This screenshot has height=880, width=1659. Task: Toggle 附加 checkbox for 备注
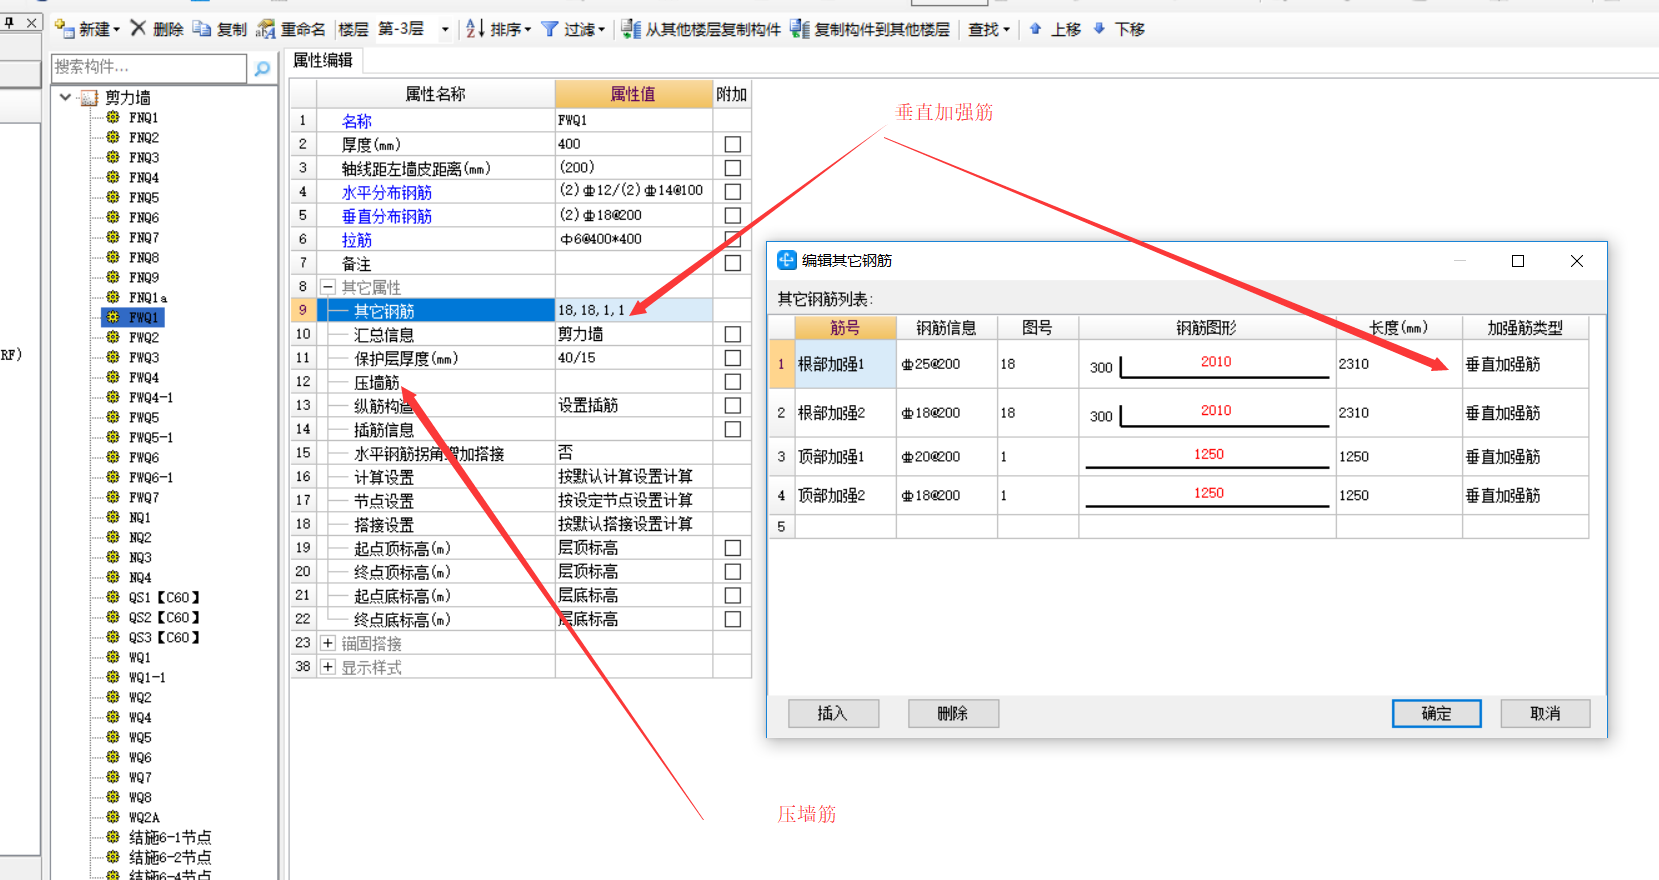point(733,263)
